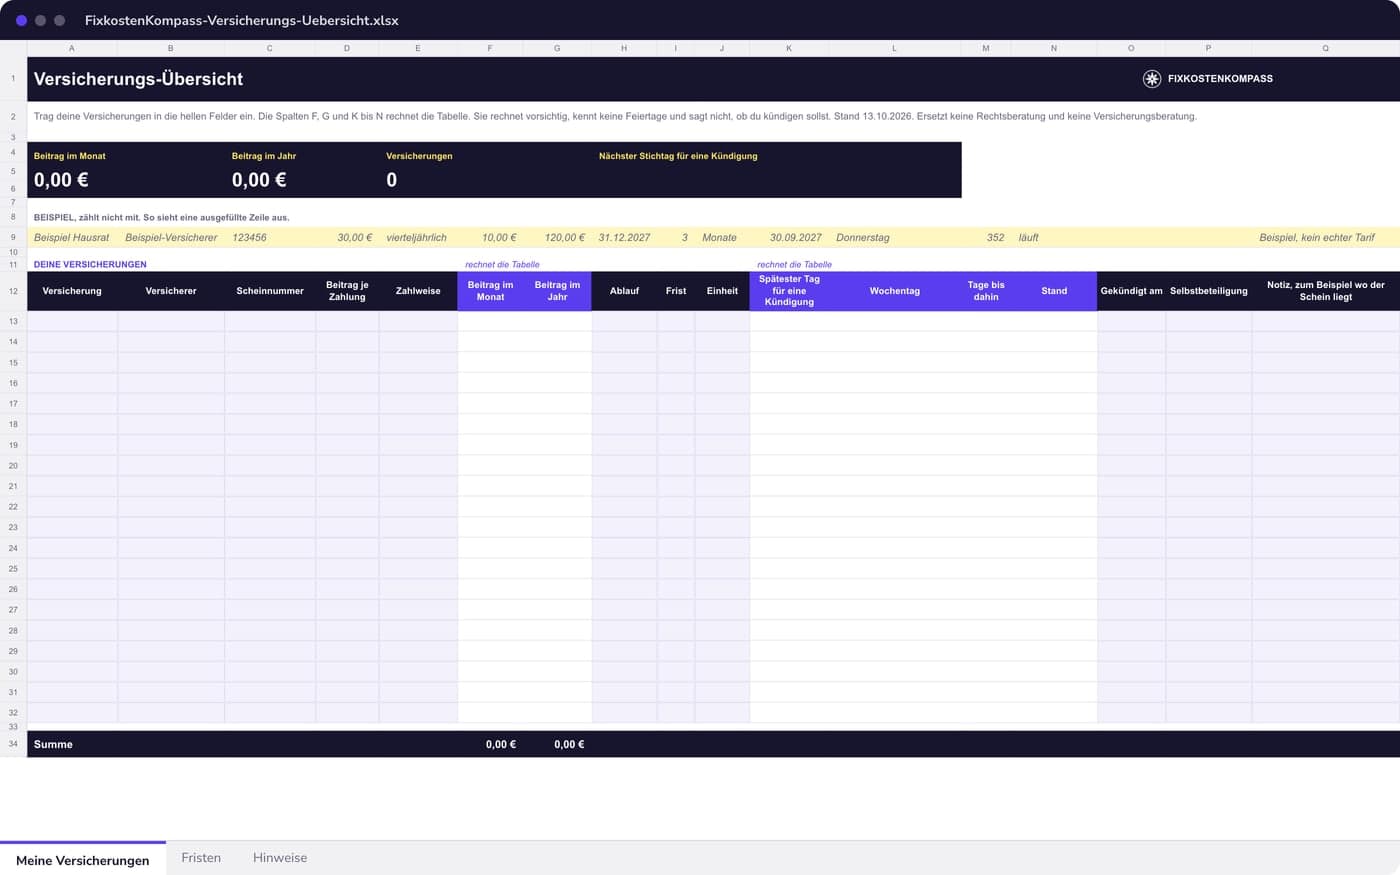Select row header 13
Image resolution: width=1400 pixels, height=875 pixels.
tap(13, 321)
